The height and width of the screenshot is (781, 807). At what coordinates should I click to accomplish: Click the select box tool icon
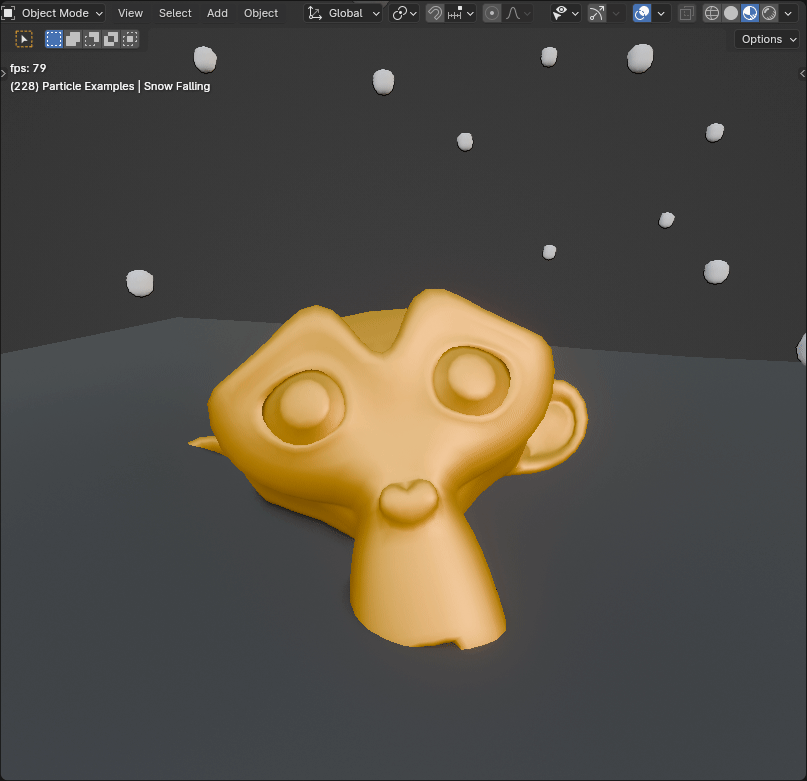(24, 39)
